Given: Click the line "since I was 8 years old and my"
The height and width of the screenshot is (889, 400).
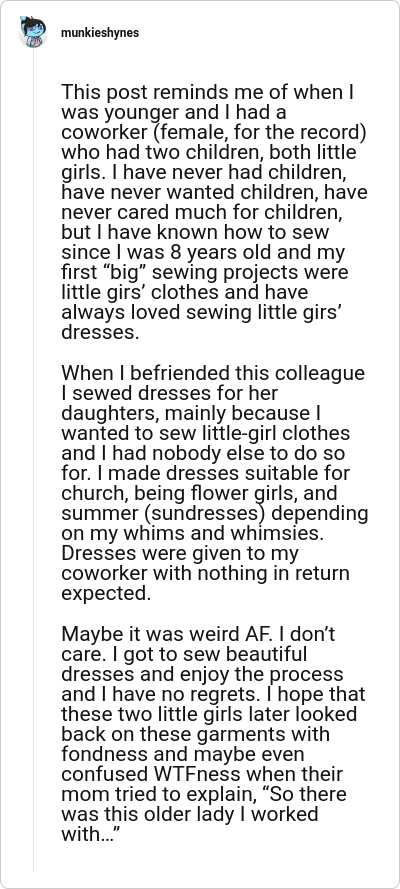Looking at the screenshot, I should pos(203,252).
